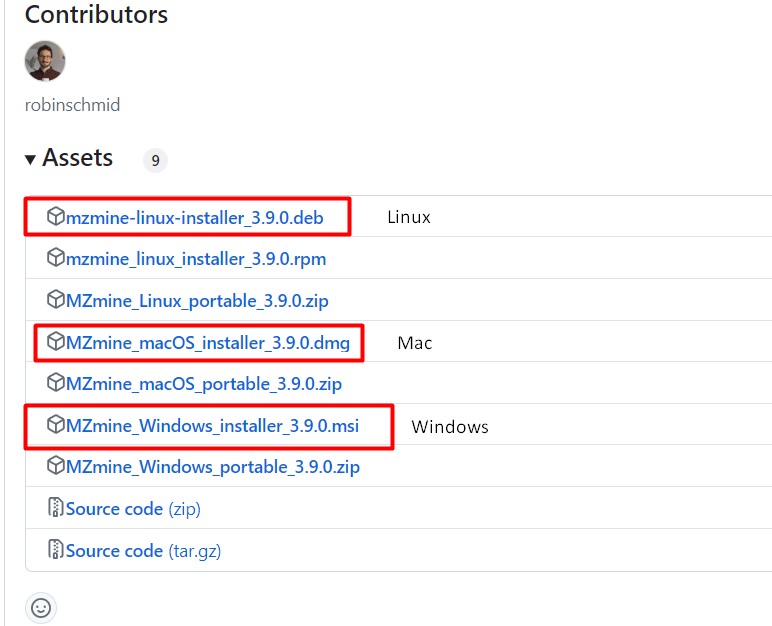Download MZmine_Windows_installer_3.9.0.msi
Image resolution: width=772 pixels, height=626 pixels.
coord(212,426)
